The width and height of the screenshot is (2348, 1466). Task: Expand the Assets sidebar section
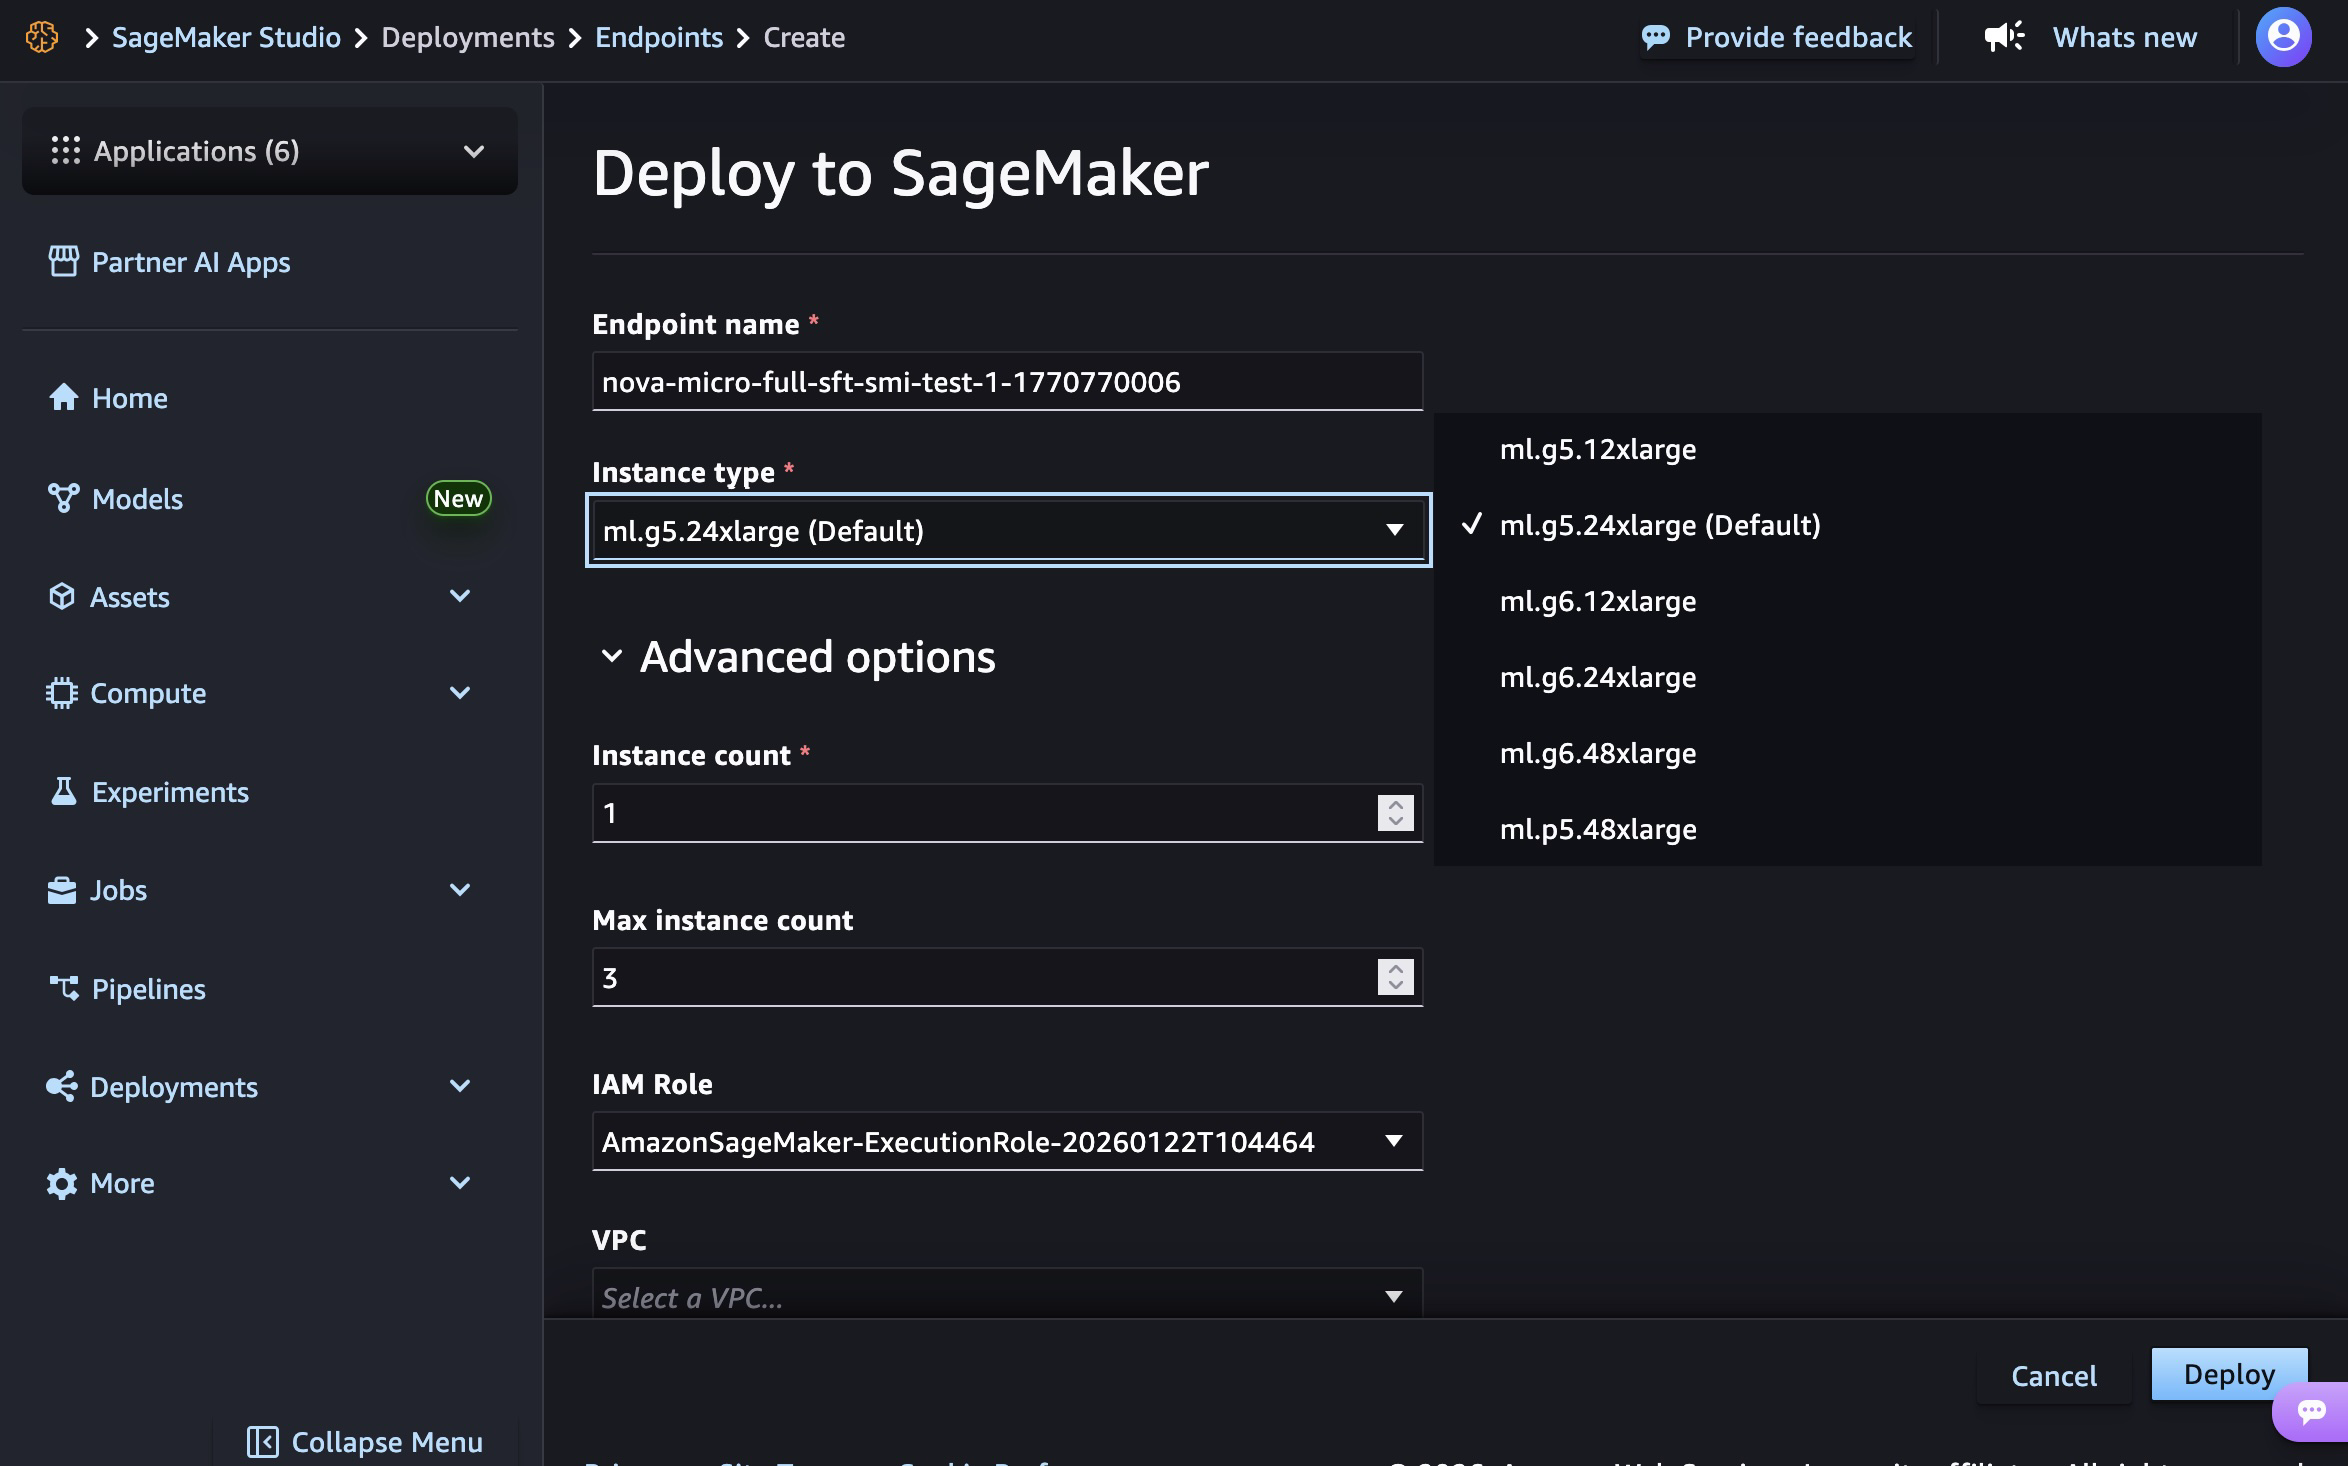[x=460, y=596]
